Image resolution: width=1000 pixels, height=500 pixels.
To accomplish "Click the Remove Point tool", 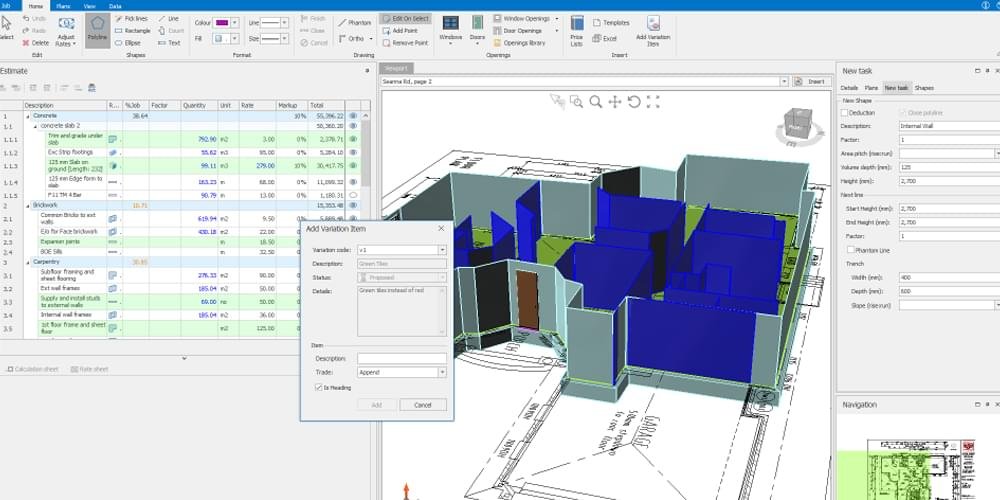I will click(x=406, y=43).
